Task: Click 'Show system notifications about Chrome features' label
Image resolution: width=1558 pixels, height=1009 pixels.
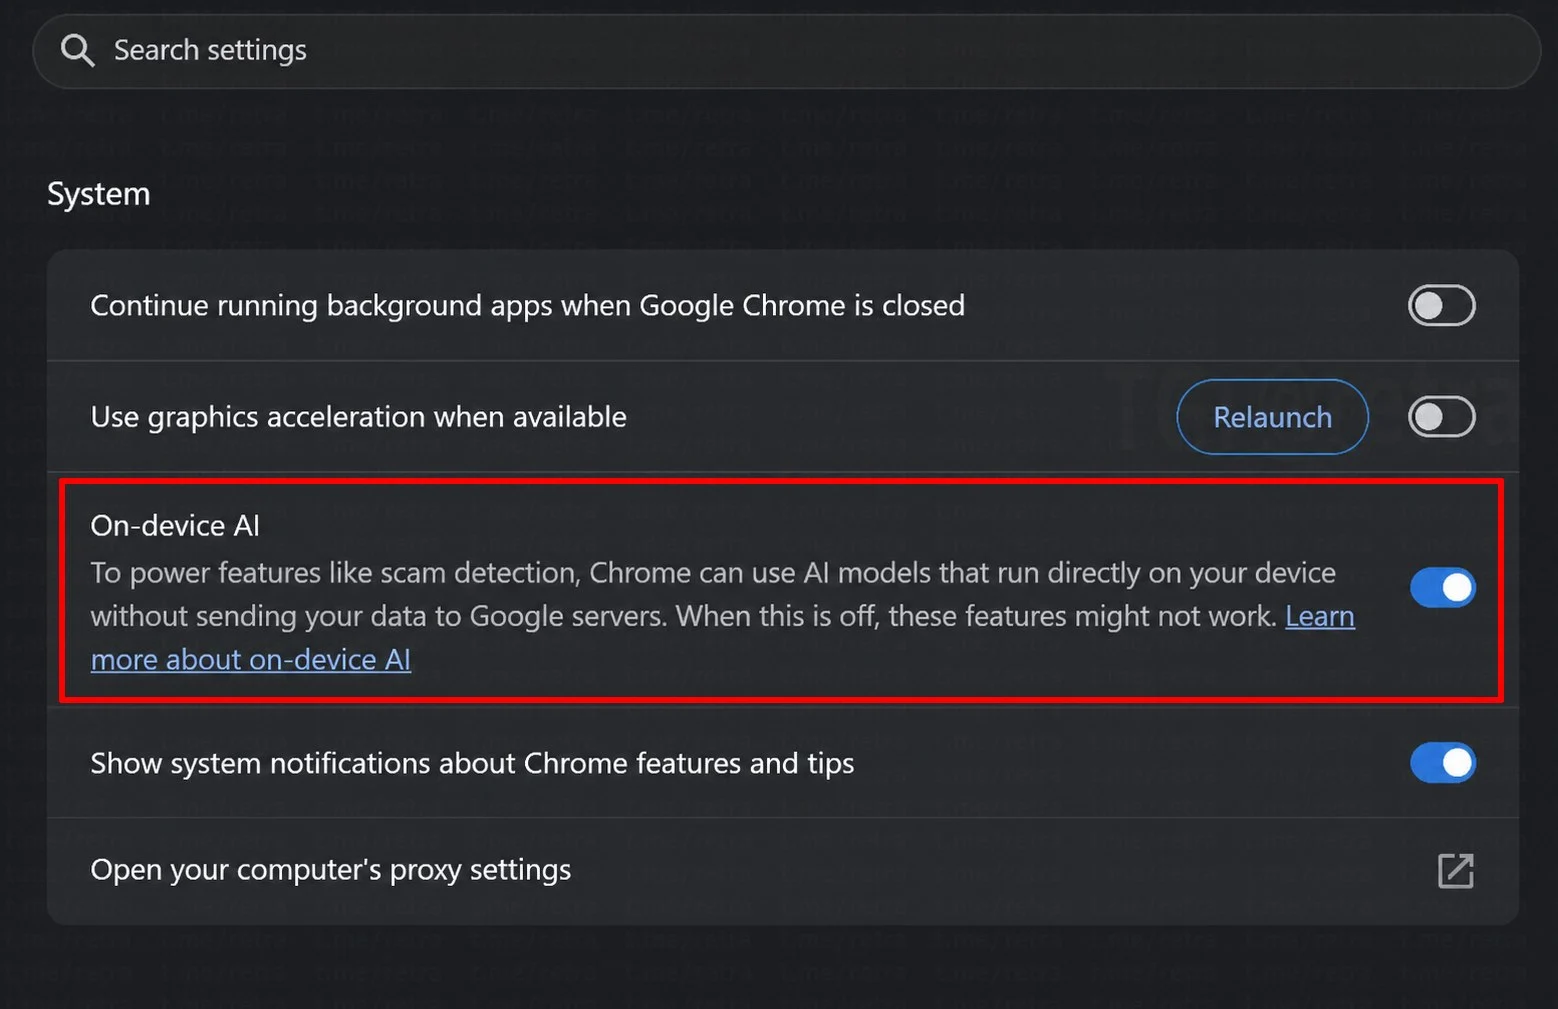Action: [473, 764]
